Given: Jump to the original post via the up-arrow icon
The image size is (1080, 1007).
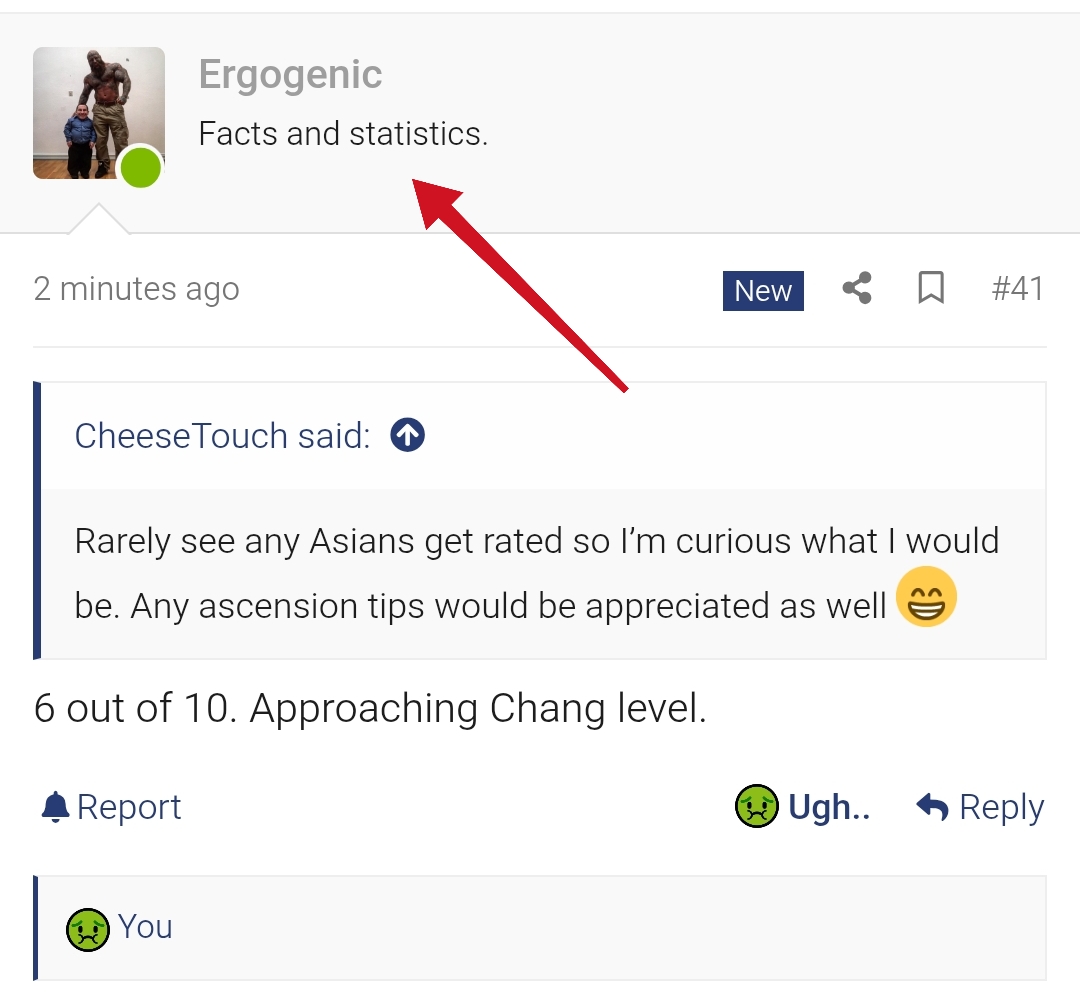Looking at the screenshot, I should coord(408,435).
